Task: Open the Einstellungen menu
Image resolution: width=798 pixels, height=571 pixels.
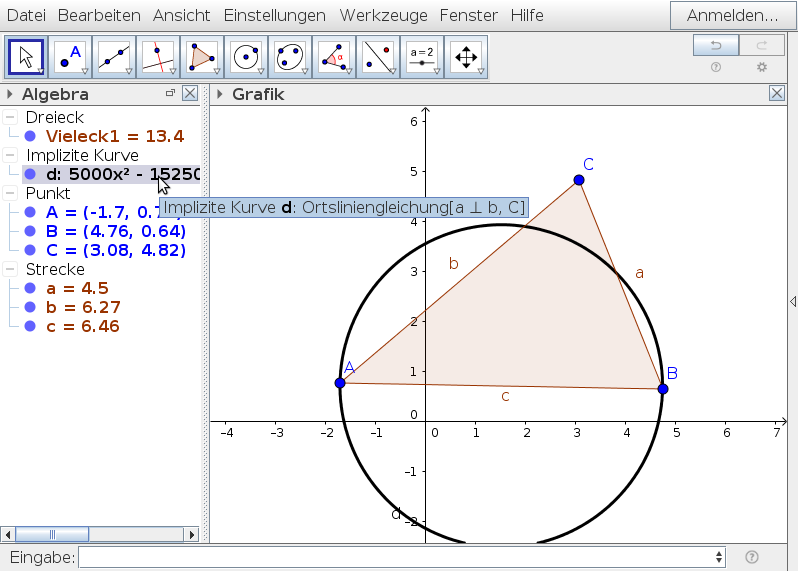Action: pos(275,15)
